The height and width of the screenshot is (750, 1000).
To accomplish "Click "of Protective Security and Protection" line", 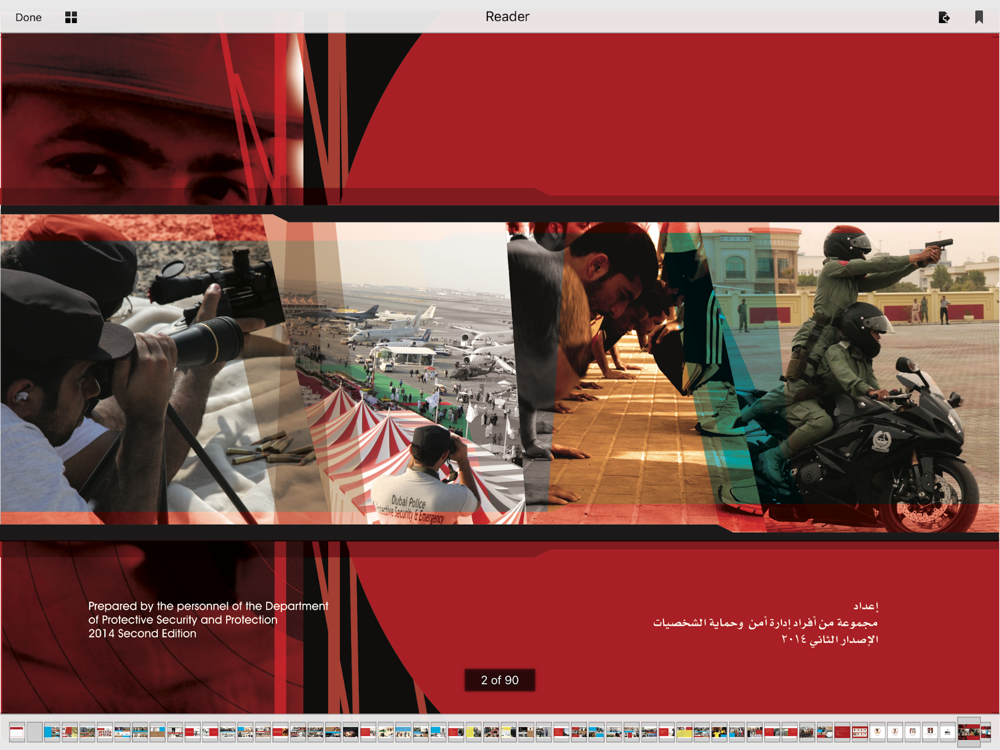I will point(183,620).
